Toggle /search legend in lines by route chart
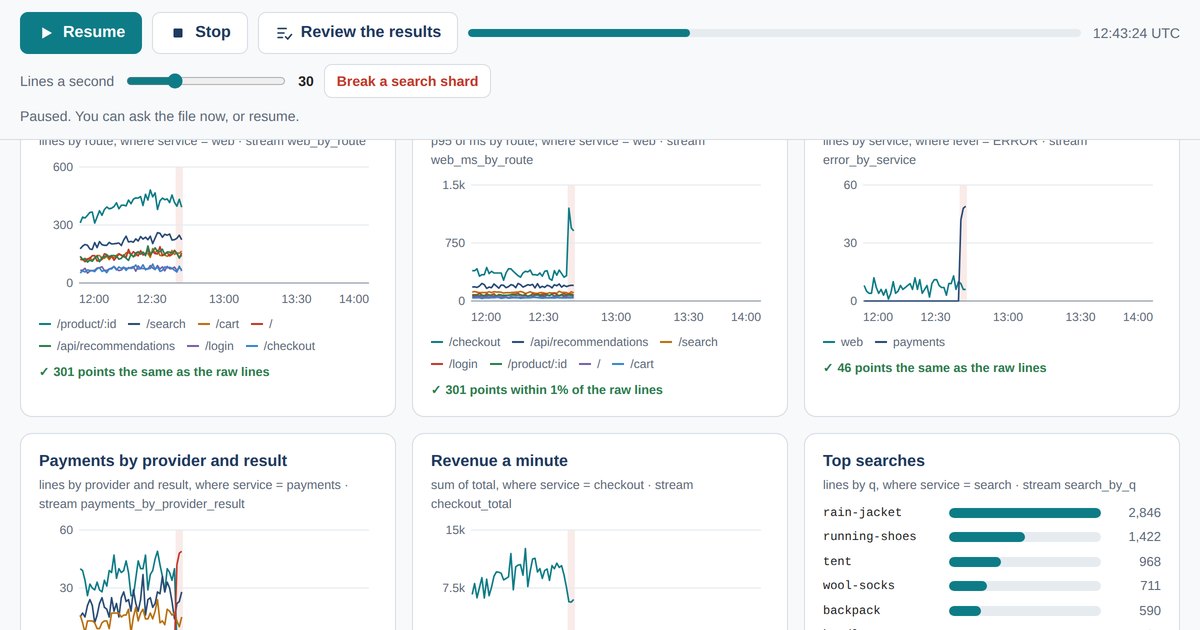 [x=157, y=324]
